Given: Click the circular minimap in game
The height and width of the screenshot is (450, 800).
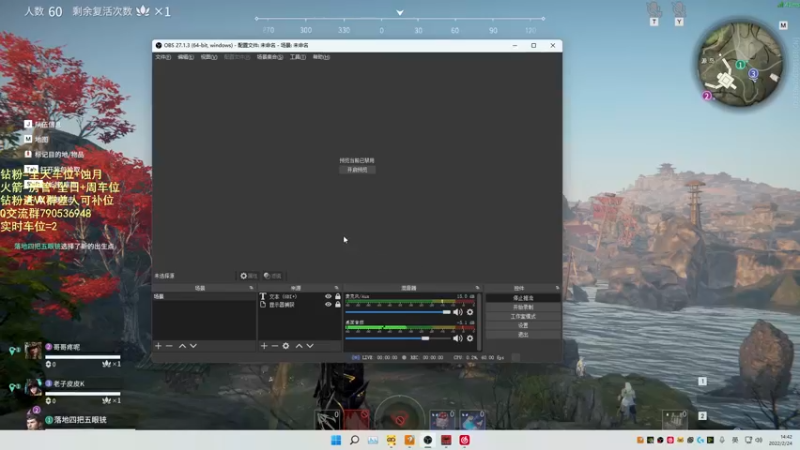Looking at the screenshot, I should tap(740, 64).
